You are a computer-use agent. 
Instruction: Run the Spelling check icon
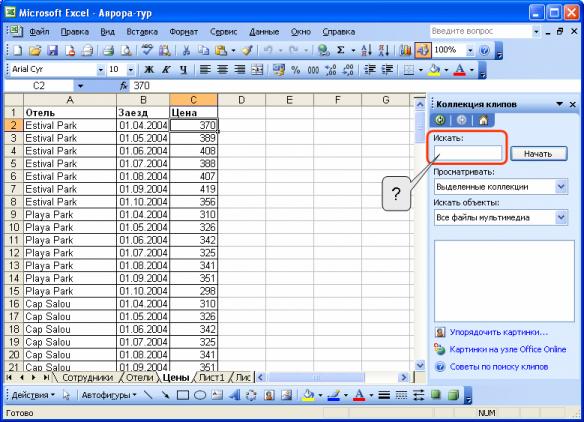(x=147, y=50)
